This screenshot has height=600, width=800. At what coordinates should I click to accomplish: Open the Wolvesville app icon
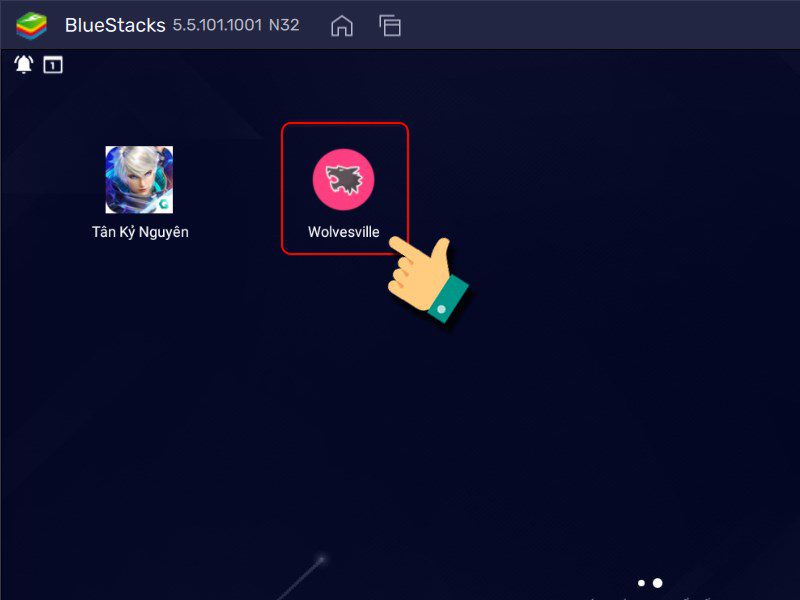click(343, 180)
